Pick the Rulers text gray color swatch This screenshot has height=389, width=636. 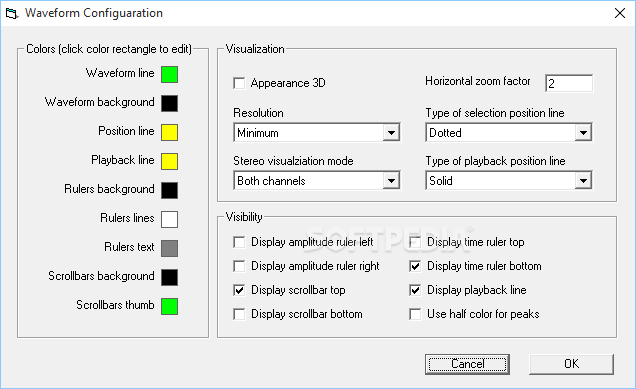(x=170, y=248)
